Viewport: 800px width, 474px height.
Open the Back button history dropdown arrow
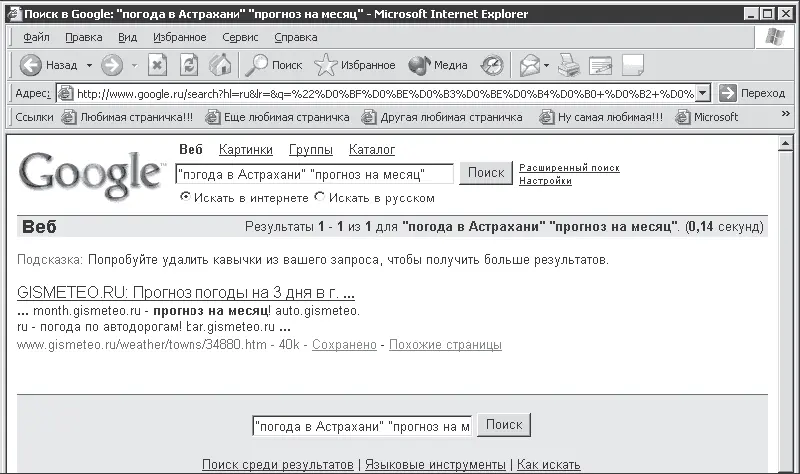[x=89, y=65]
